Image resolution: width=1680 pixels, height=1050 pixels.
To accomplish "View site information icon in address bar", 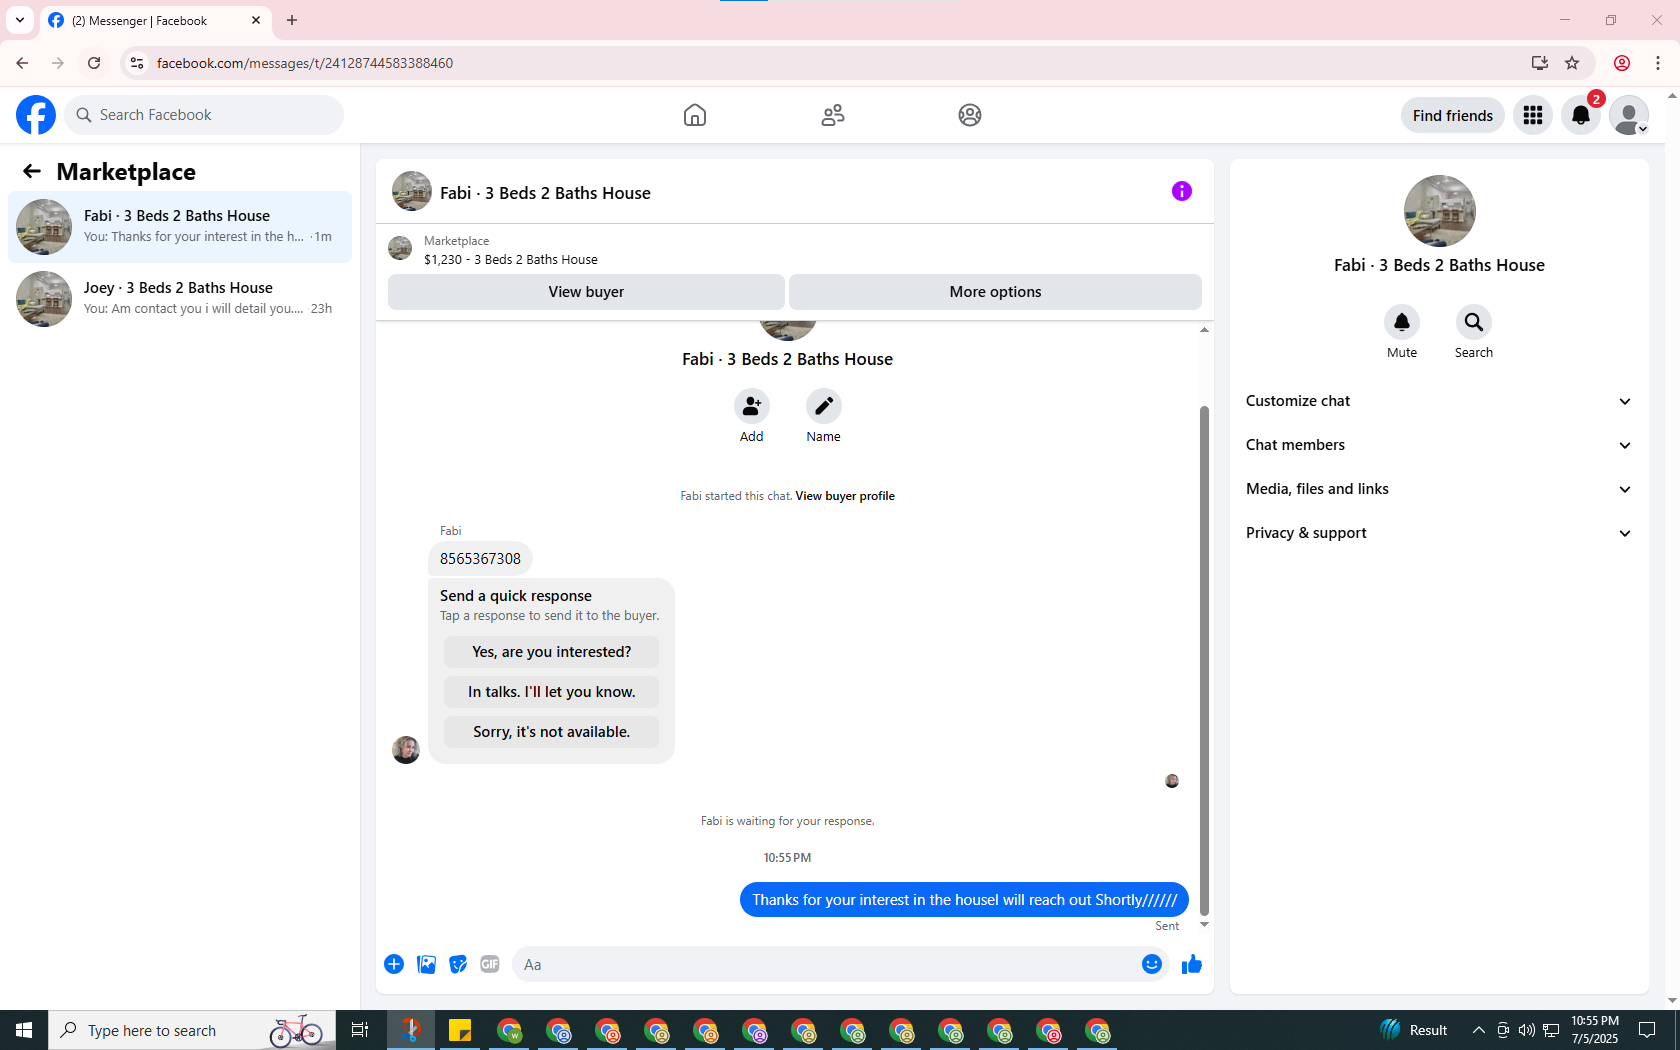I will 137,63.
